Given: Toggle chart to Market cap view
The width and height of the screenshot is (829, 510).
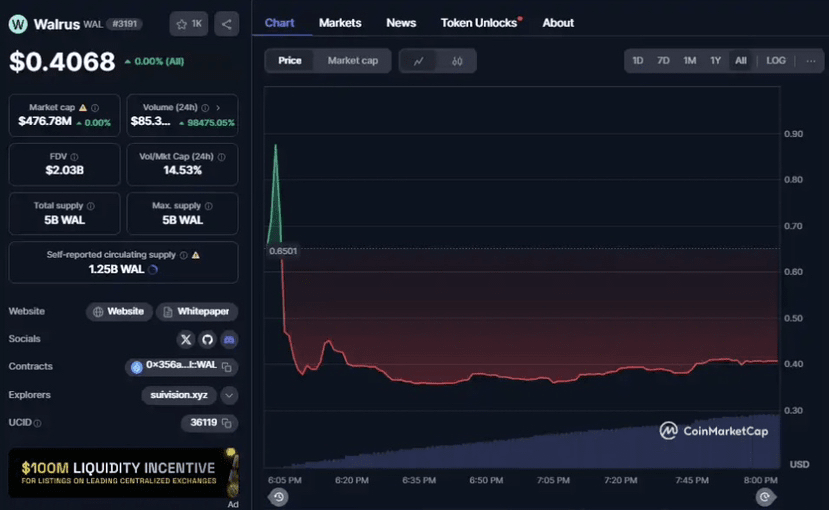Looking at the screenshot, I should point(352,61).
